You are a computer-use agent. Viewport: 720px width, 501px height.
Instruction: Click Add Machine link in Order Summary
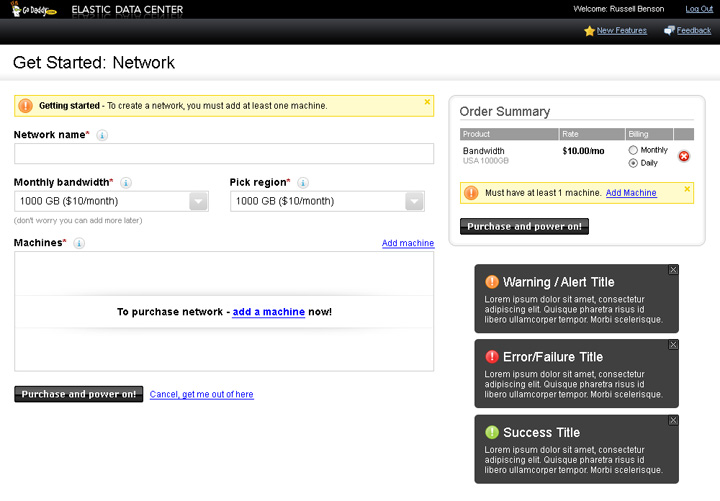point(631,192)
